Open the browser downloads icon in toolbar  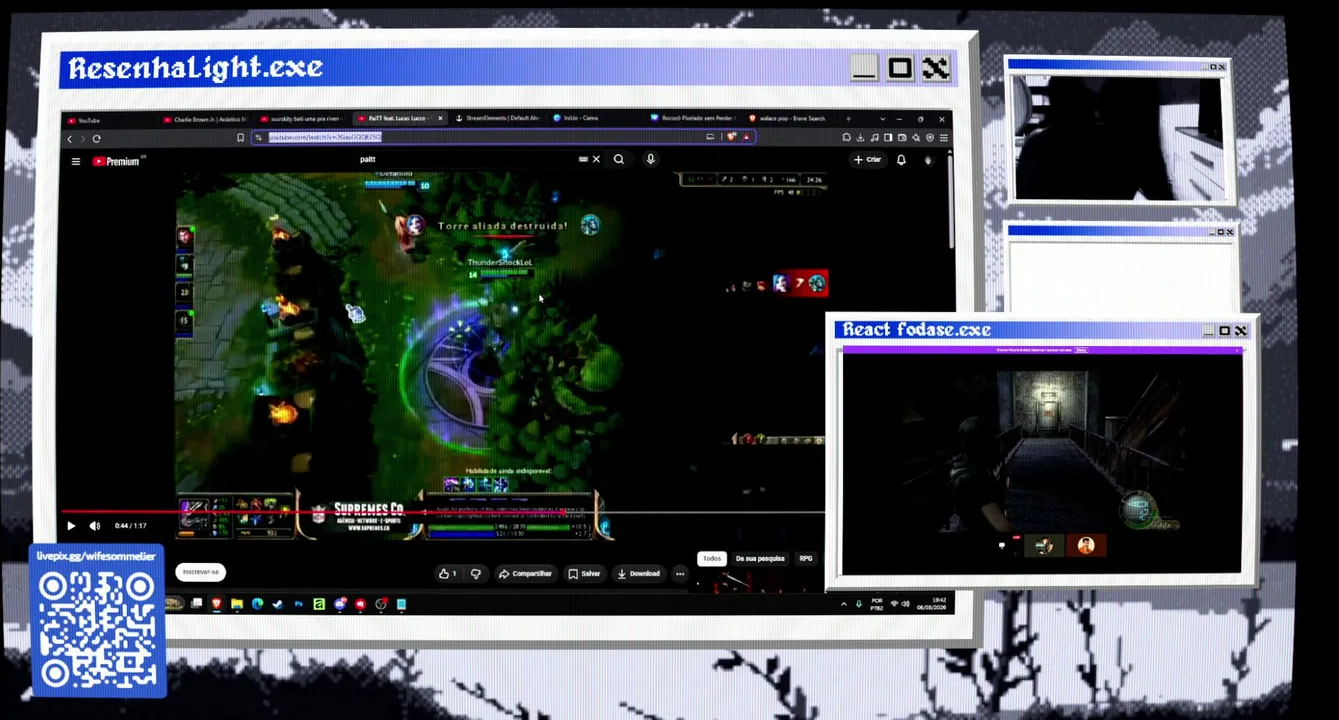pyautogui.click(x=860, y=138)
